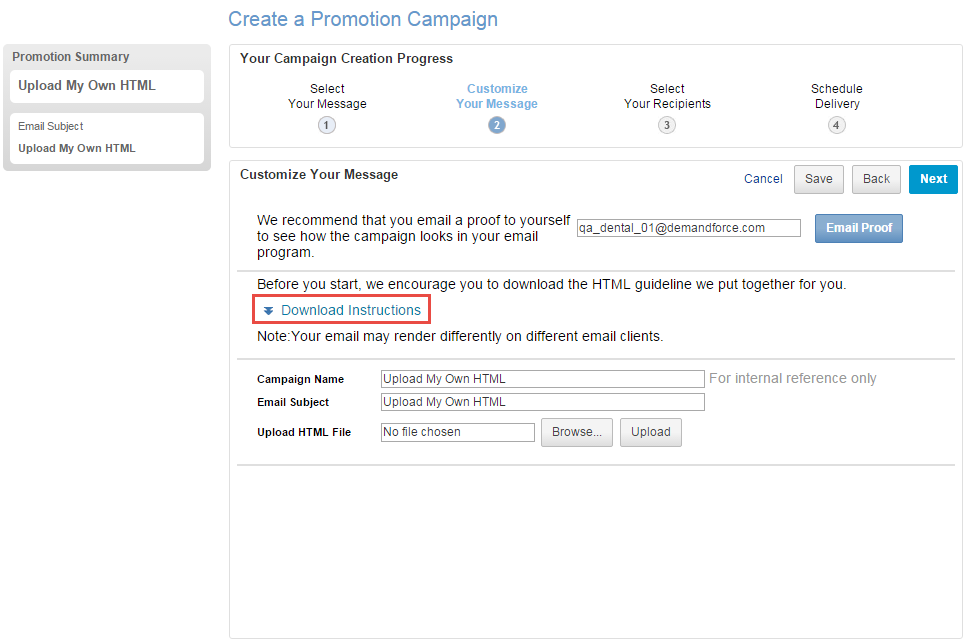
Task: Go Back to the previous step
Action: 876,179
